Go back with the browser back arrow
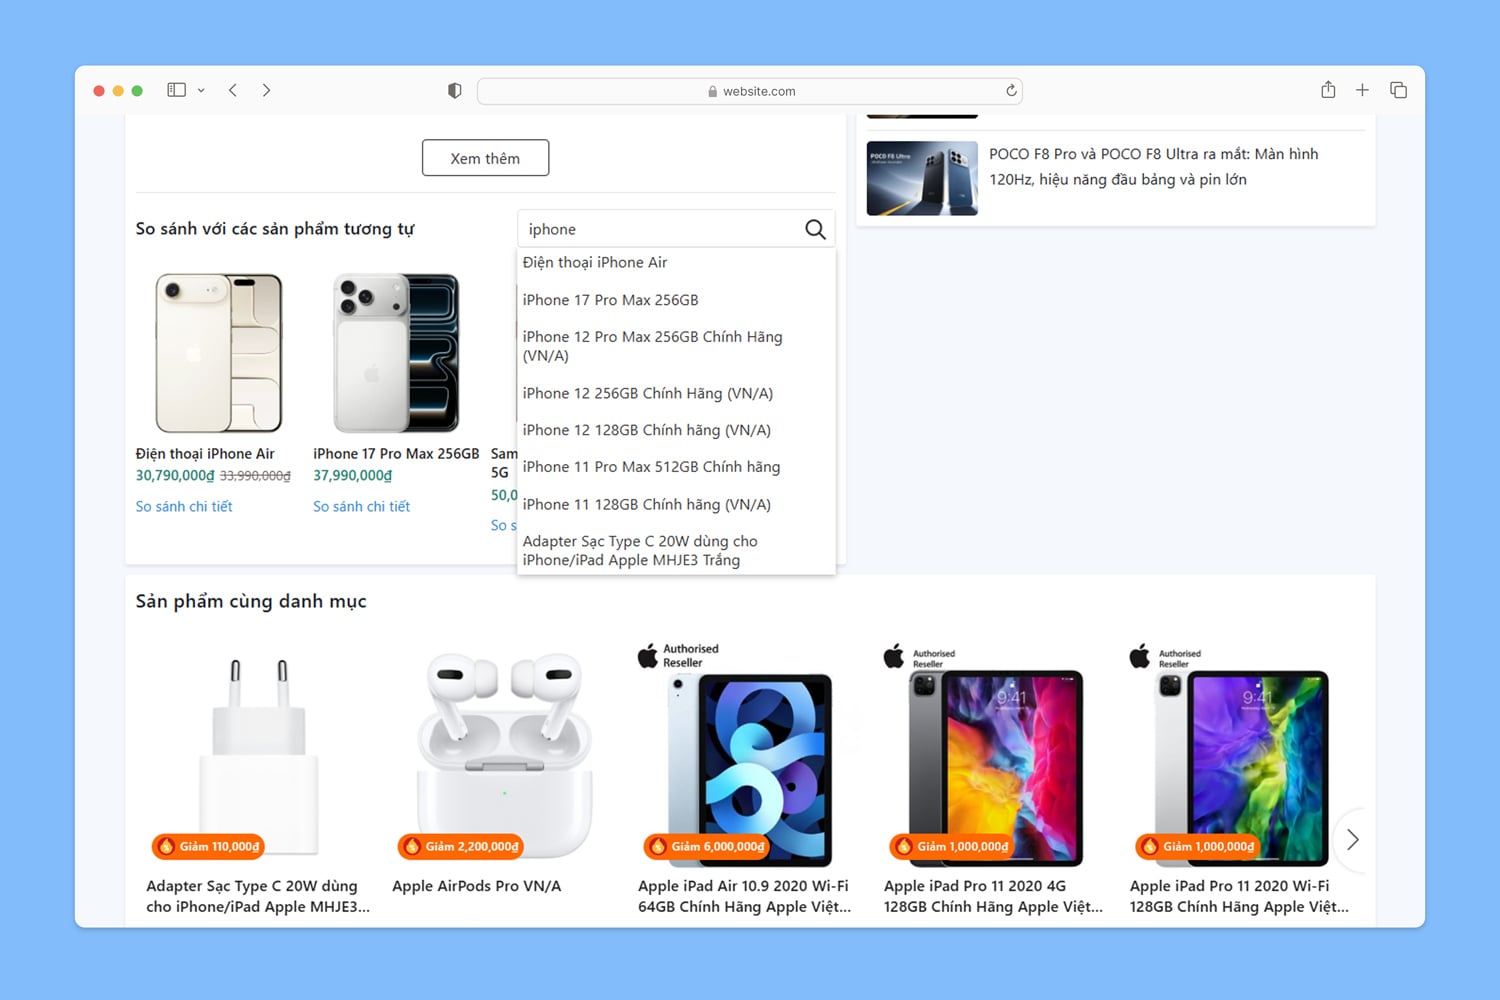The height and width of the screenshot is (1000, 1500). pos(233,90)
